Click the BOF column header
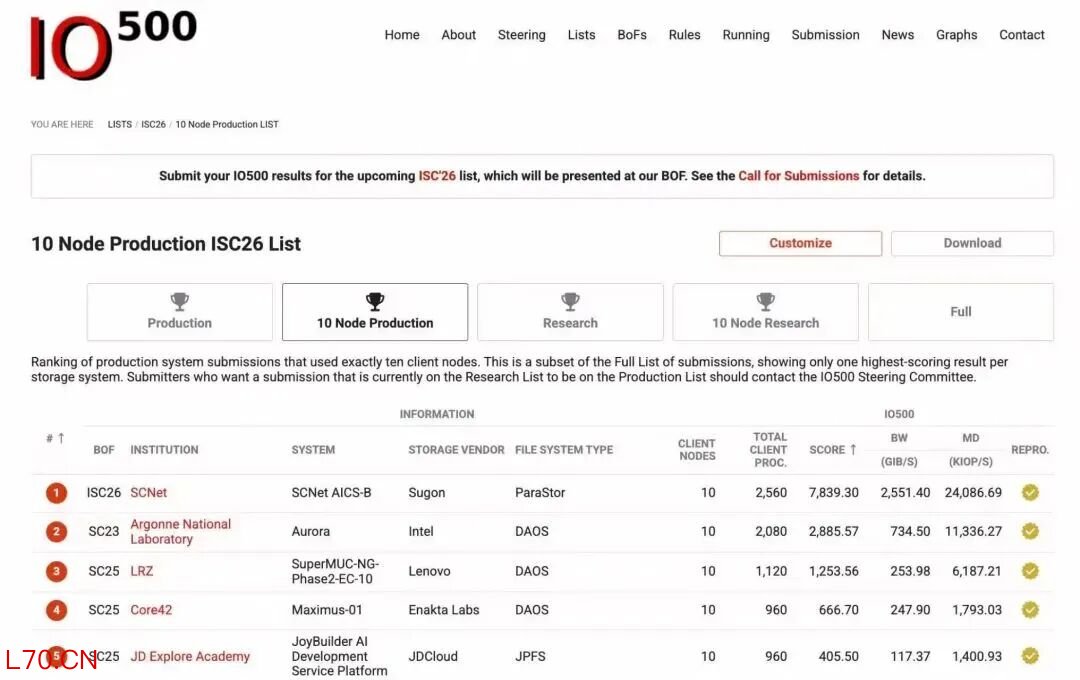 coord(104,450)
